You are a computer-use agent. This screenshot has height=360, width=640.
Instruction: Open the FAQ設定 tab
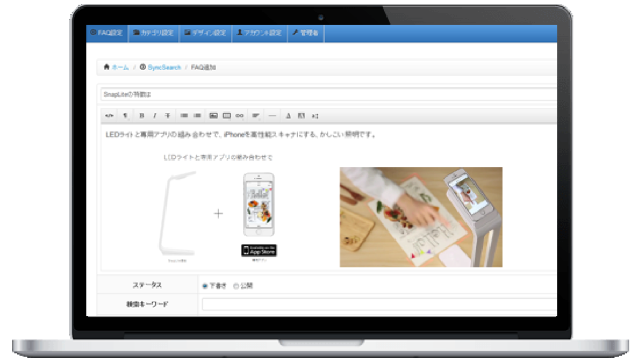pos(107,33)
